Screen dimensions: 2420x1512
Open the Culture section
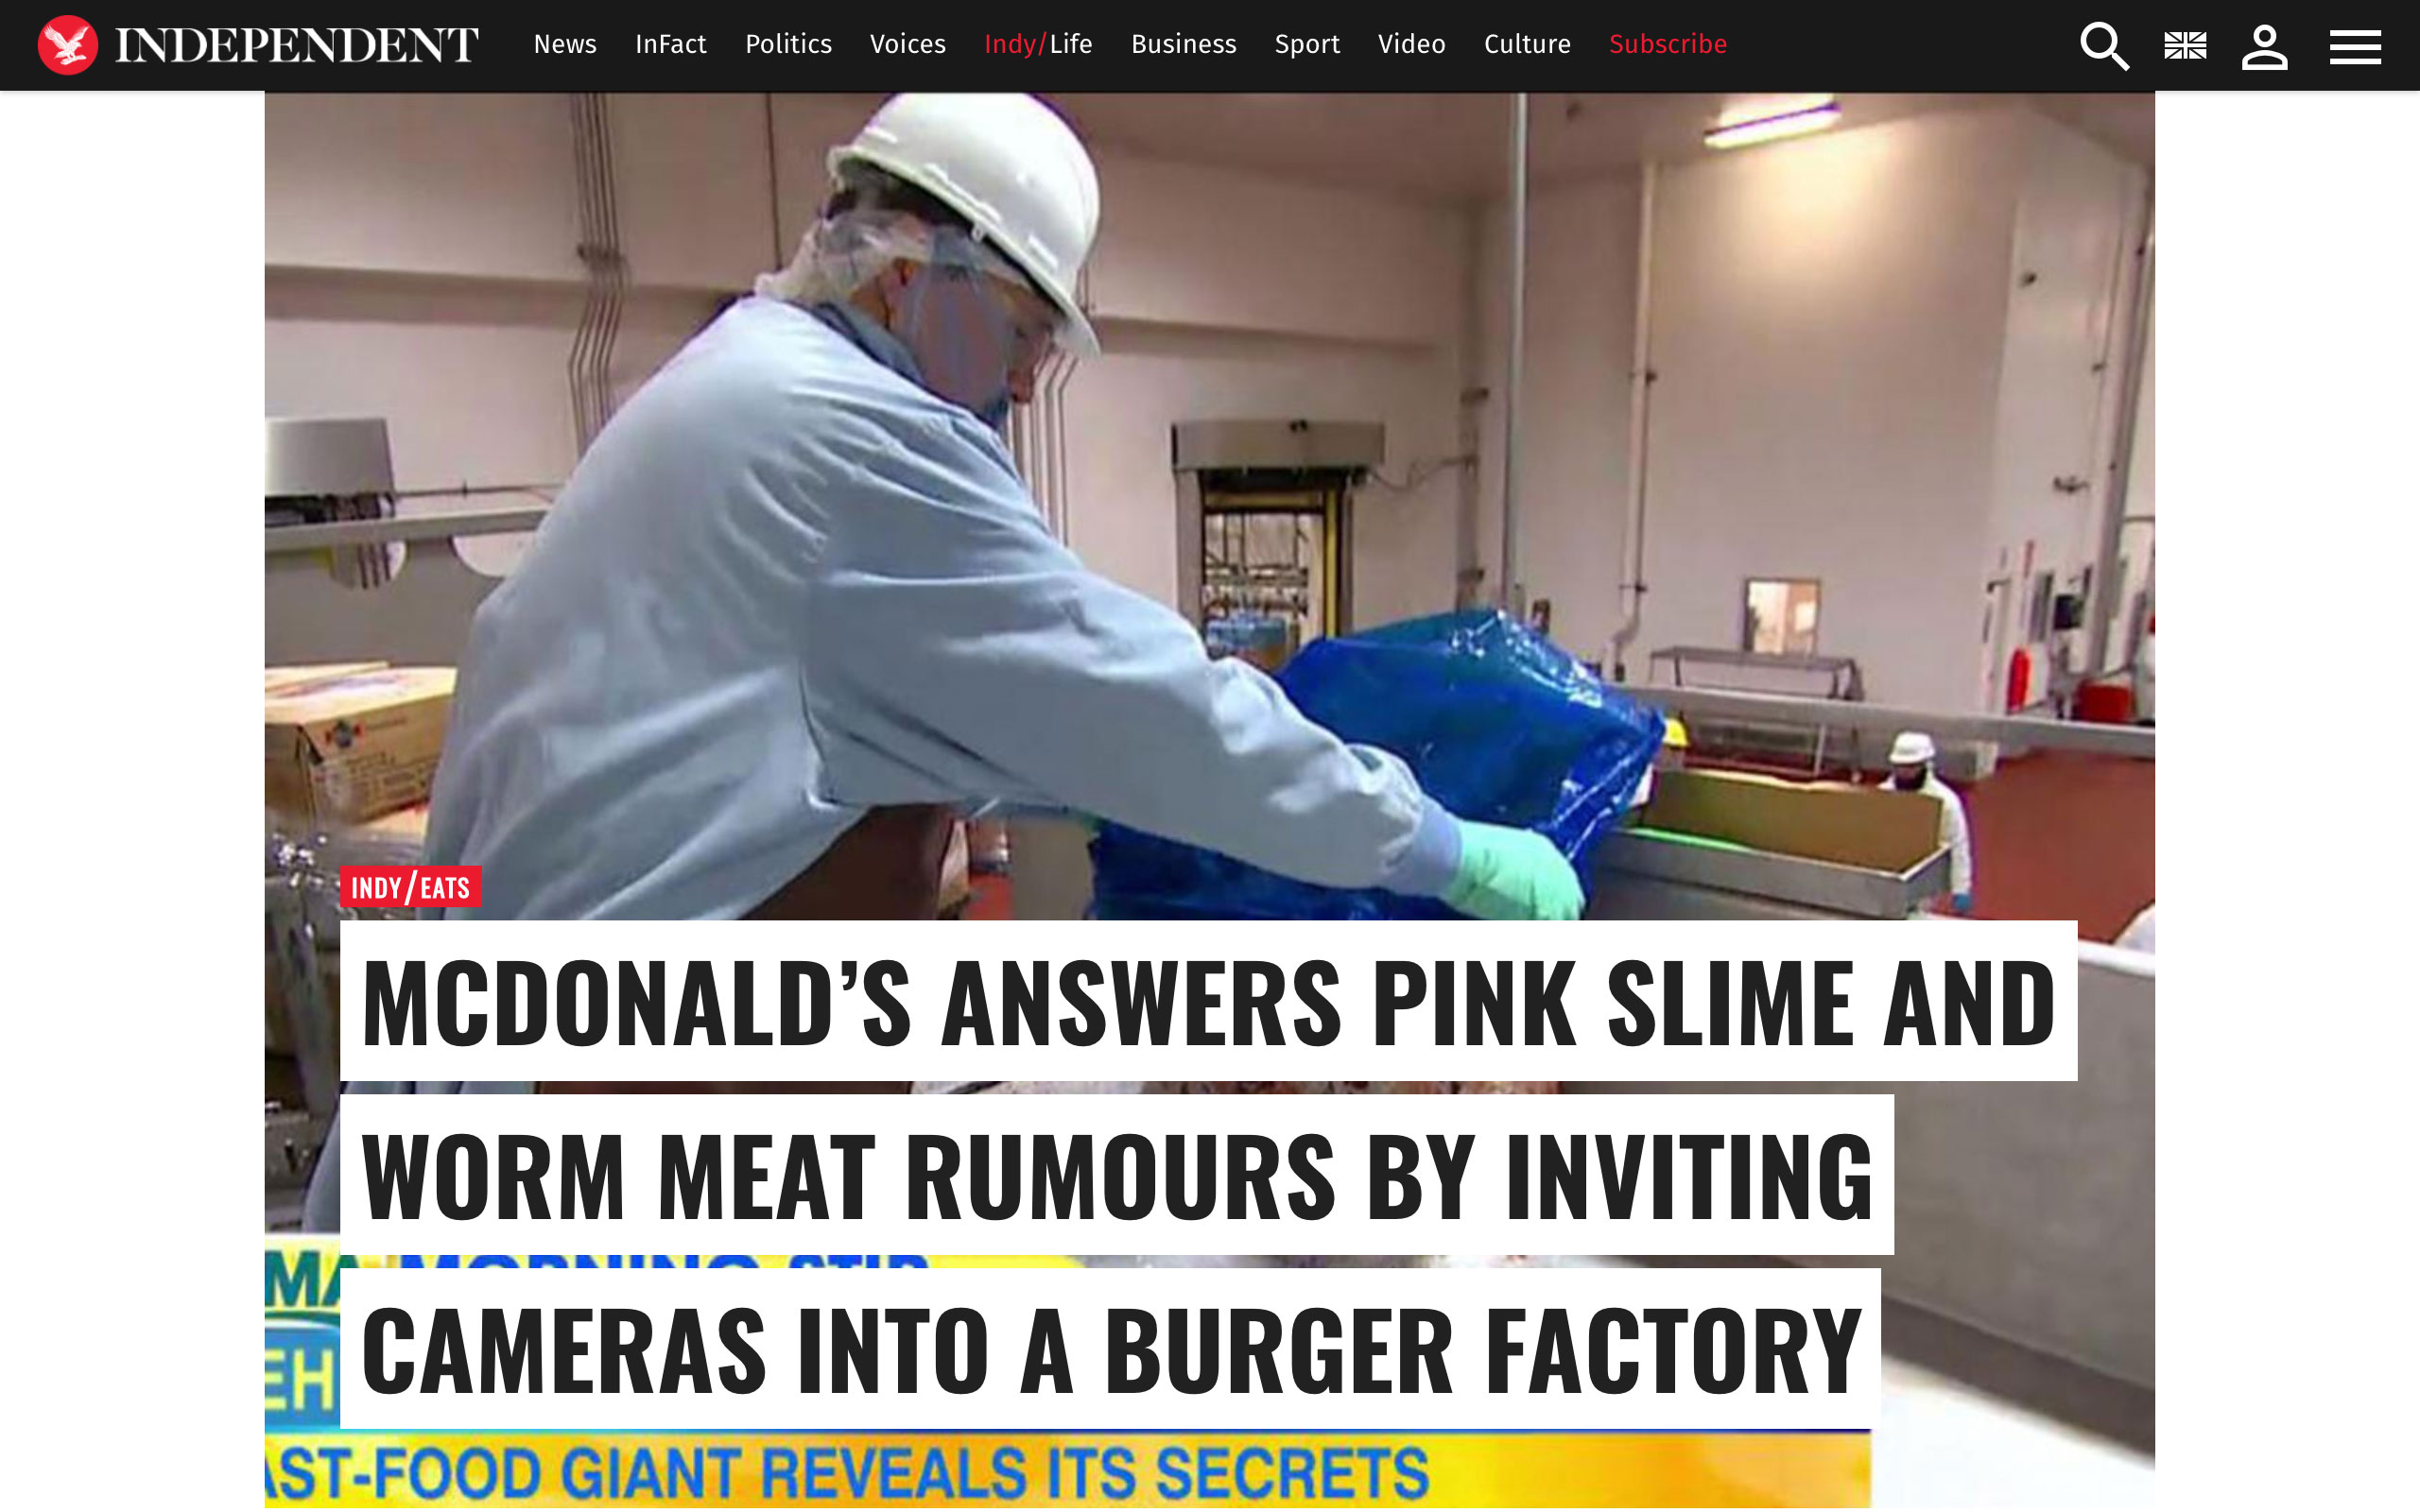point(1527,44)
